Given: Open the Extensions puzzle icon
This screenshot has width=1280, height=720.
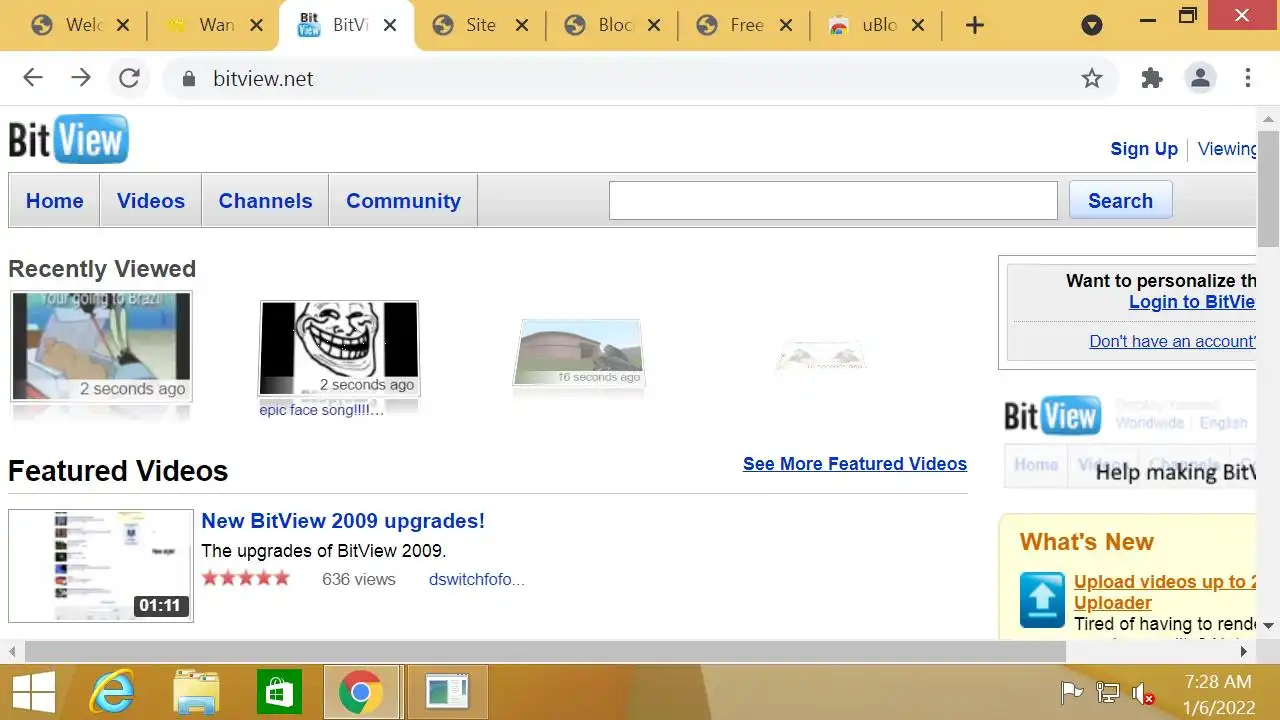Looking at the screenshot, I should point(1152,78).
